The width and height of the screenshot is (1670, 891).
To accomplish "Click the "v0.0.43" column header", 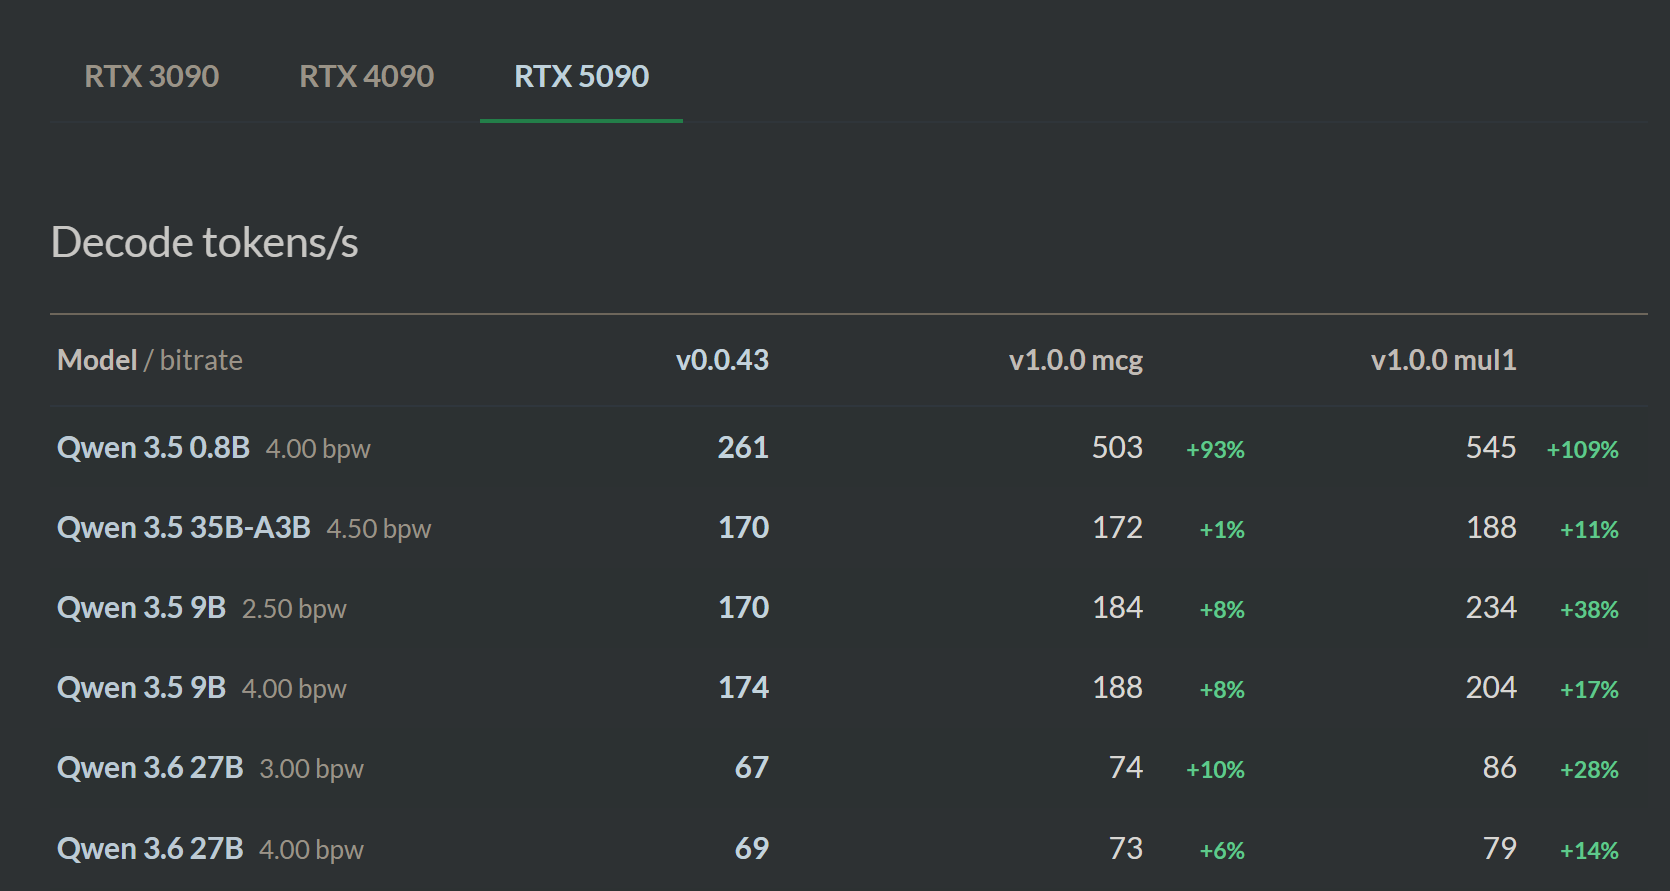I will pyautogui.click(x=722, y=360).
